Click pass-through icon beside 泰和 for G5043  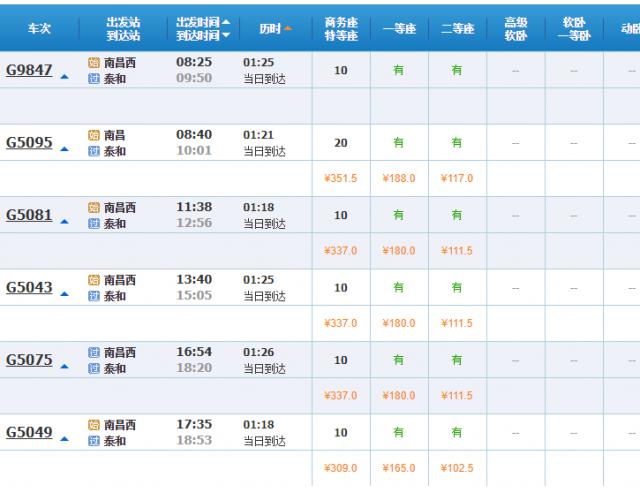coord(94,296)
